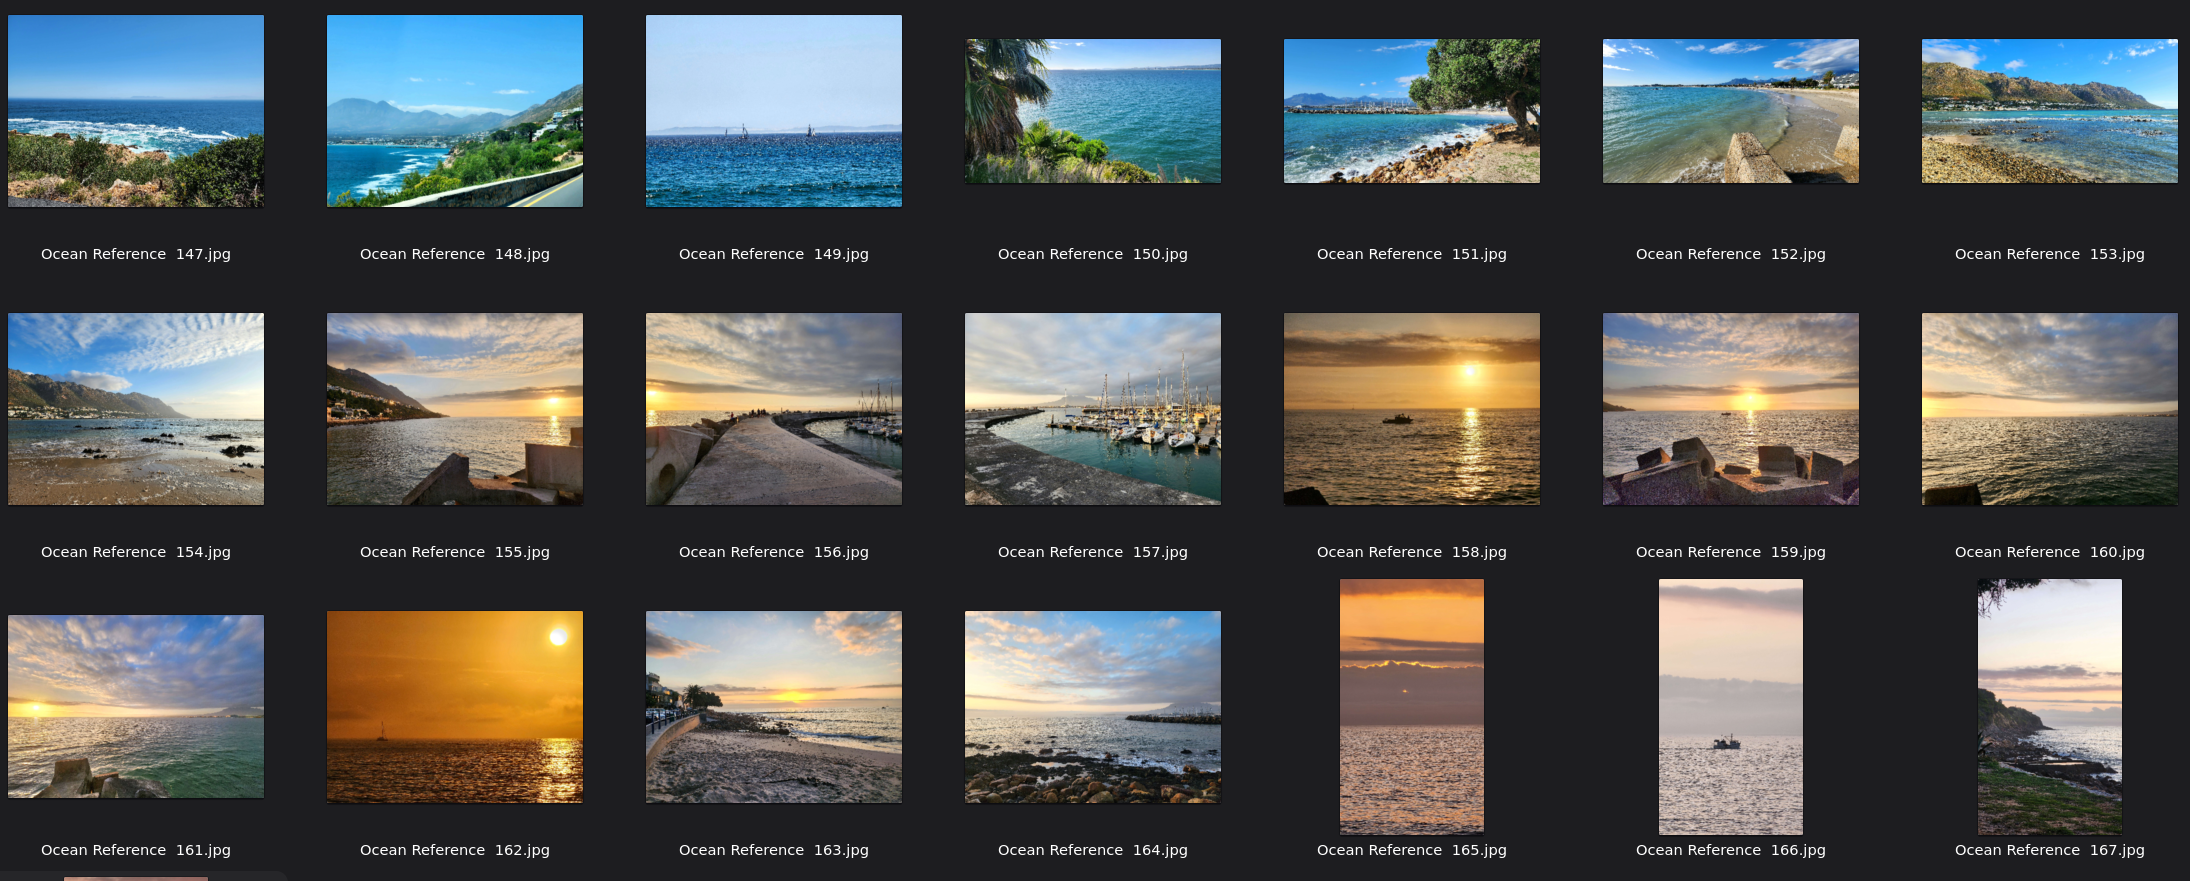Select the curved pier photo 156.jpg
The image size is (2190, 881).
pos(774,409)
